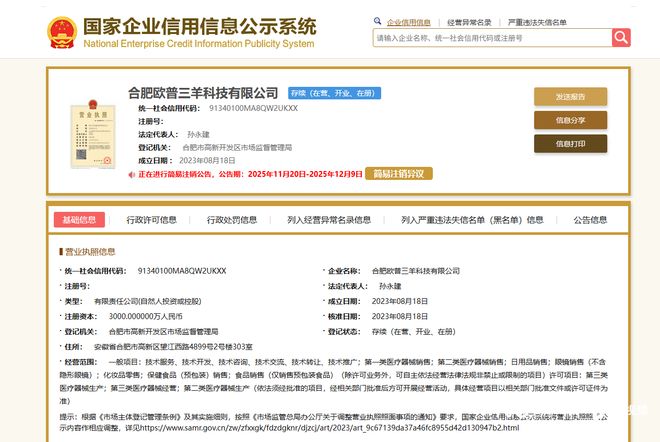660x442 pixels.
Task: Click the 存续(在营、开业、在册) status badge
Action: (334, 93)
